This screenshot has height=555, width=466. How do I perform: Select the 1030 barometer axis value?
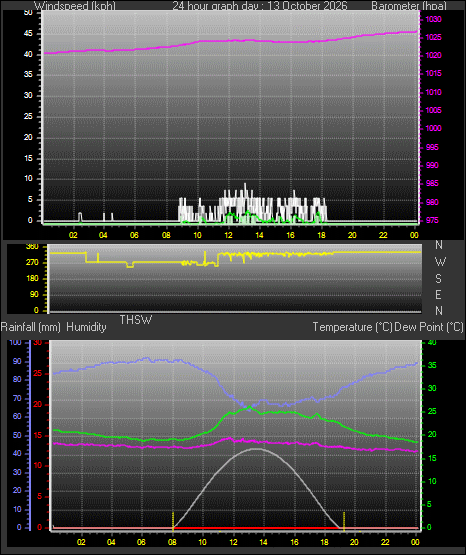(x=433, y=19)
